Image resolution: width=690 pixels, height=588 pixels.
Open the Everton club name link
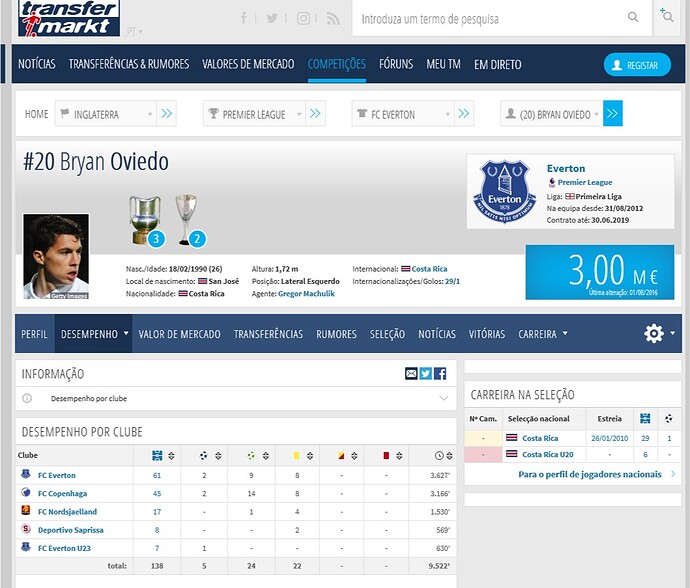click(566, 168)
